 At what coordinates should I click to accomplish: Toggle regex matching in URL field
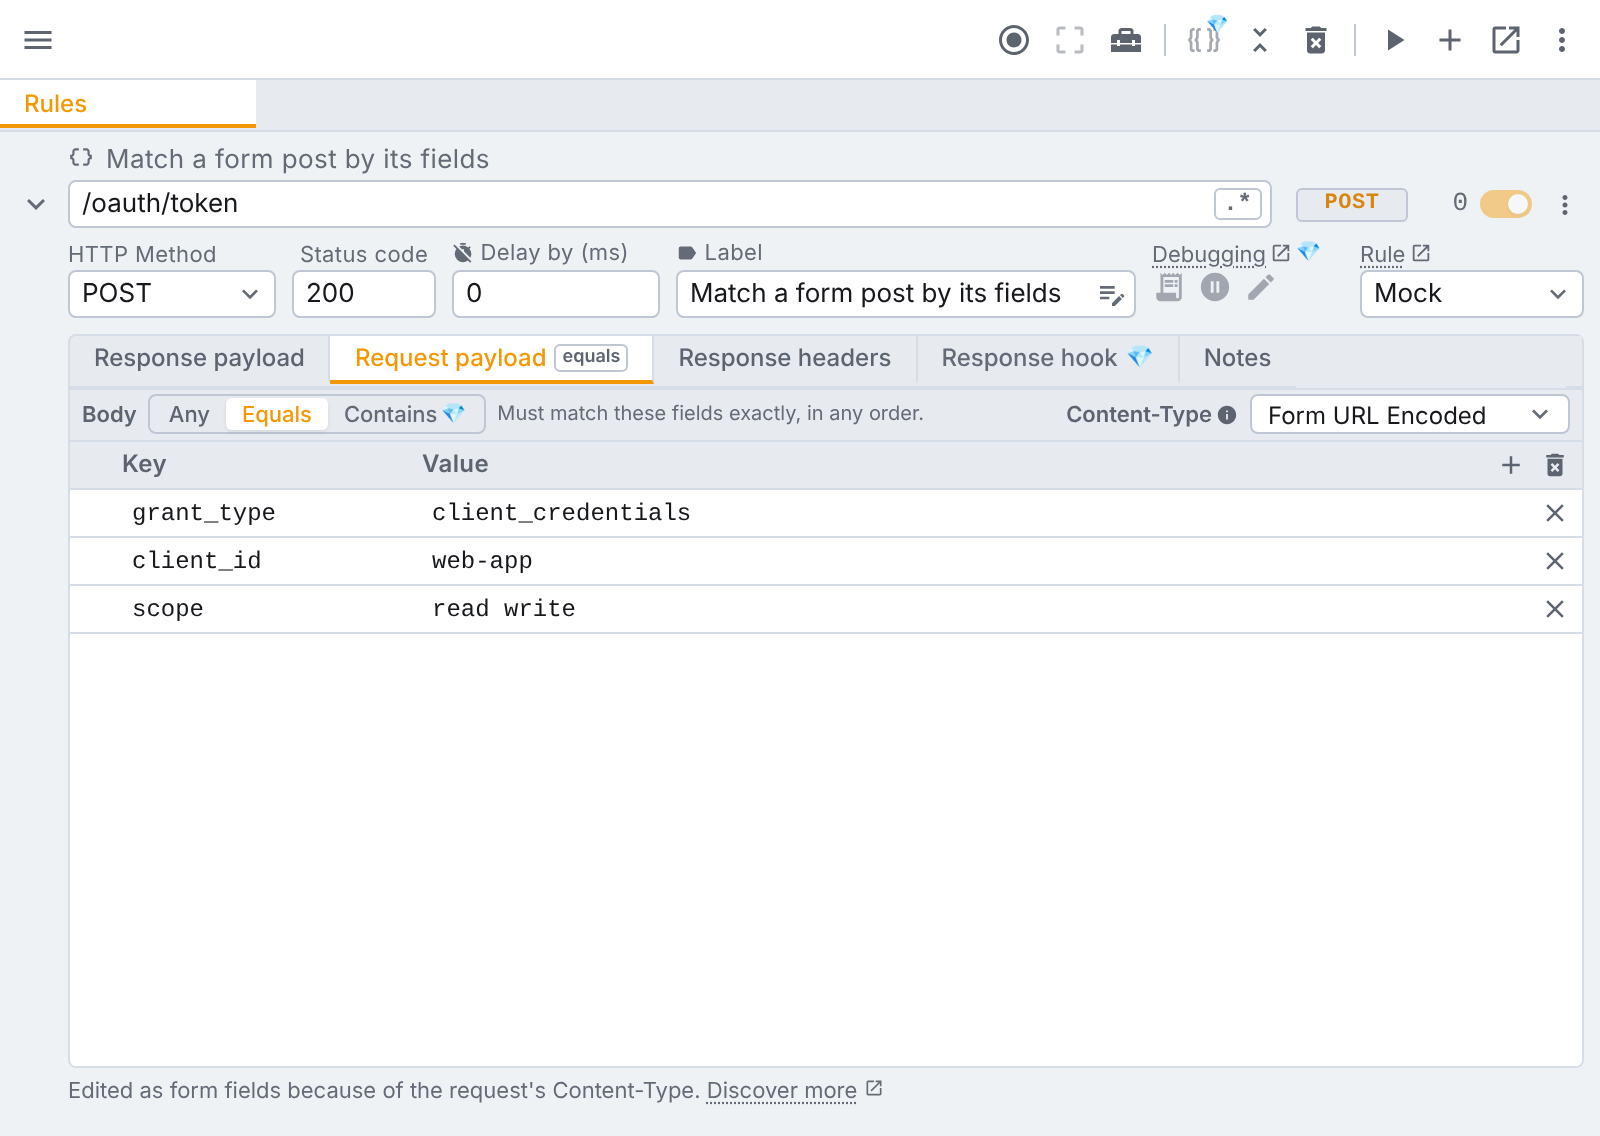tap(1238, 204)
